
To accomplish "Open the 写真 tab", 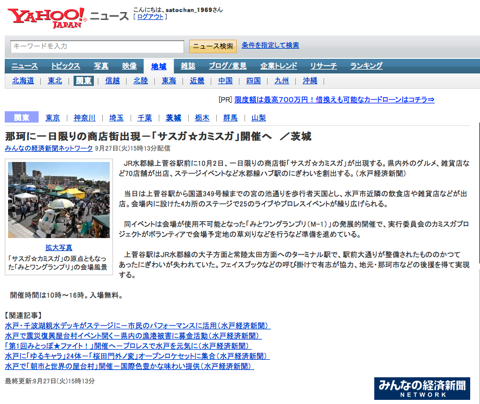I will tap(101, 66).
